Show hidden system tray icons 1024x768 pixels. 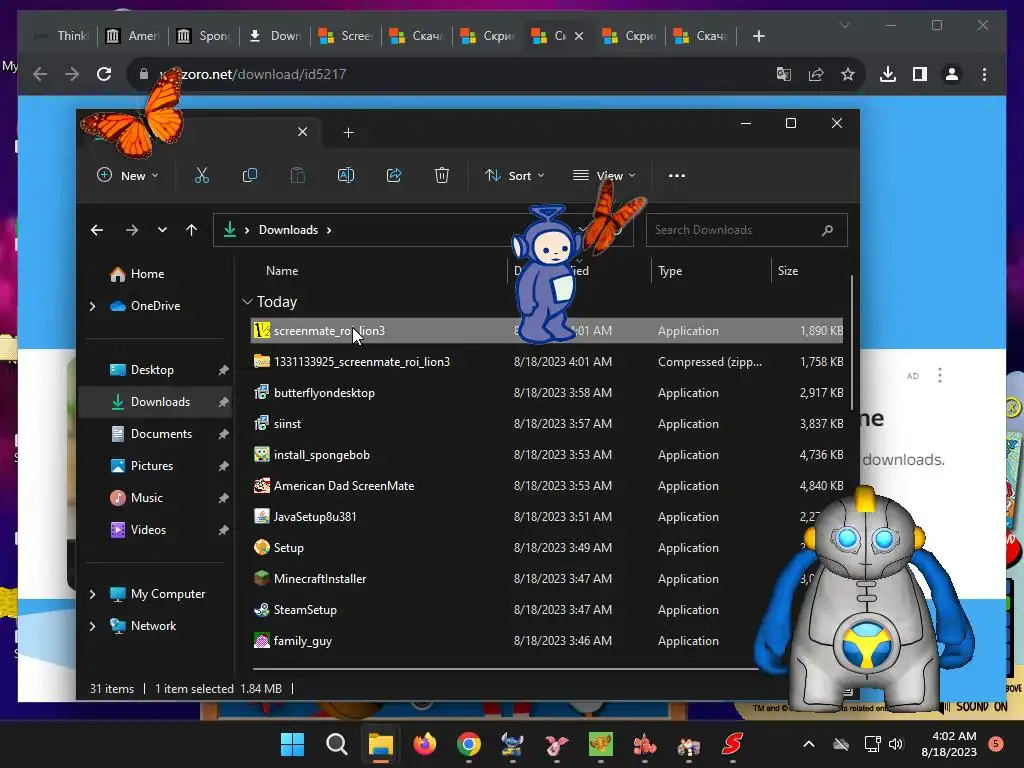click(x=808, y=744)
